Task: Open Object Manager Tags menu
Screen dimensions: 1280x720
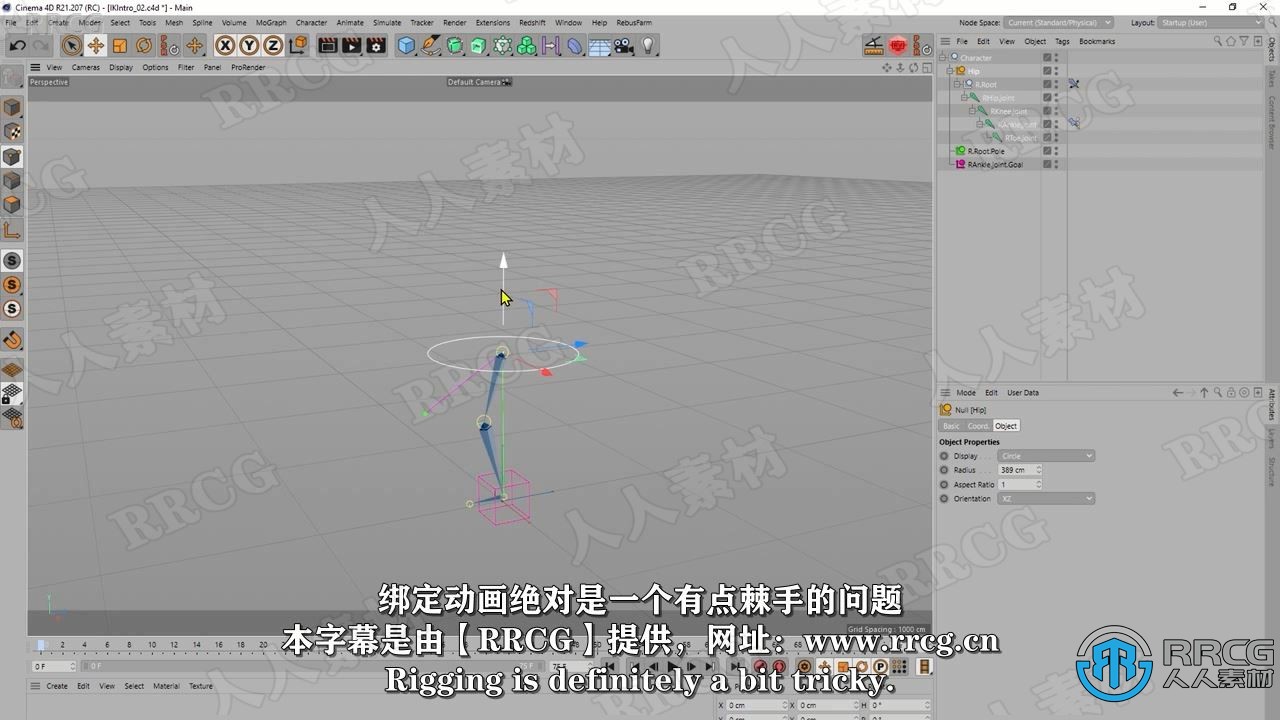Action: (x=1062, y=41)
